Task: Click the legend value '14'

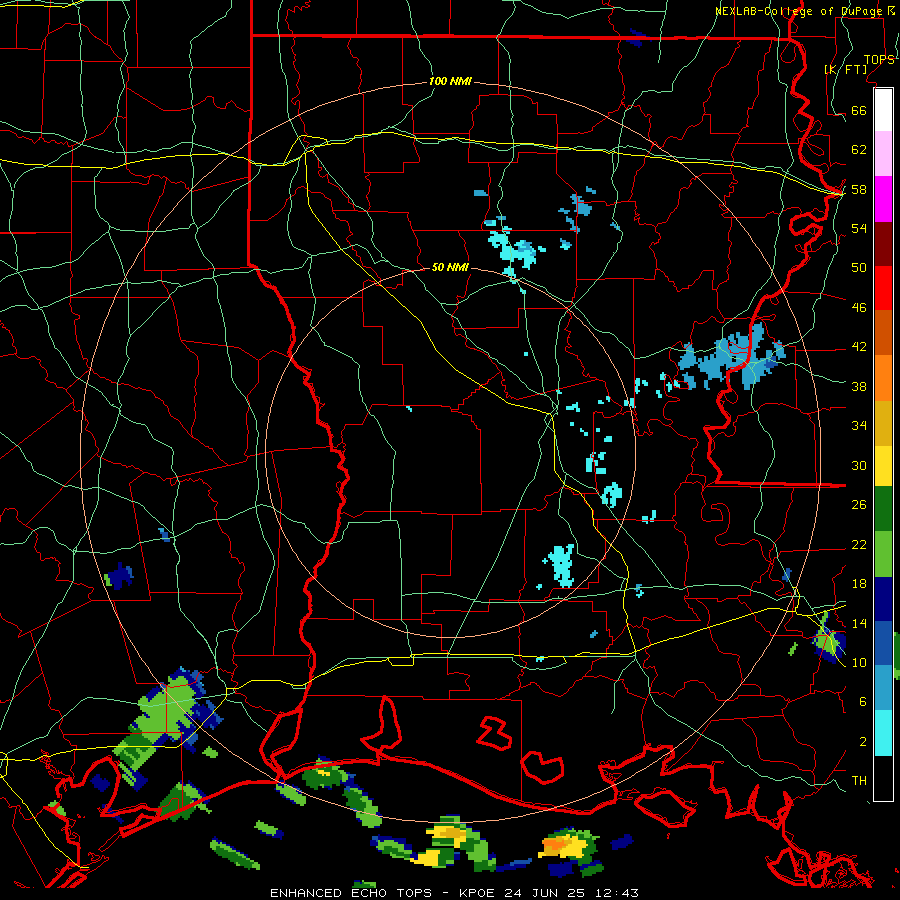Action: [859, 623]
